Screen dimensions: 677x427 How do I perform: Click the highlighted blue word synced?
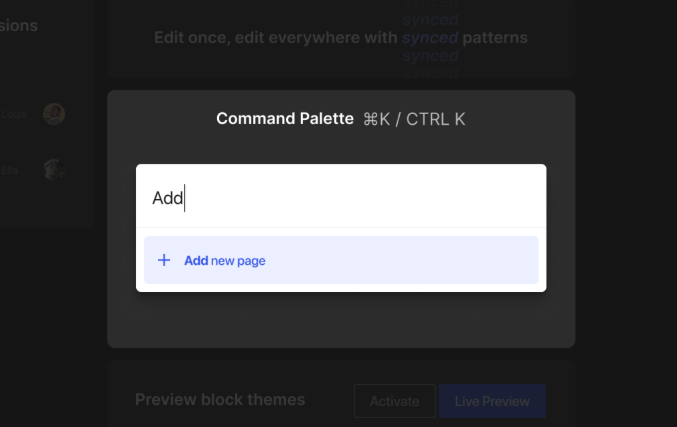(430, 38)
